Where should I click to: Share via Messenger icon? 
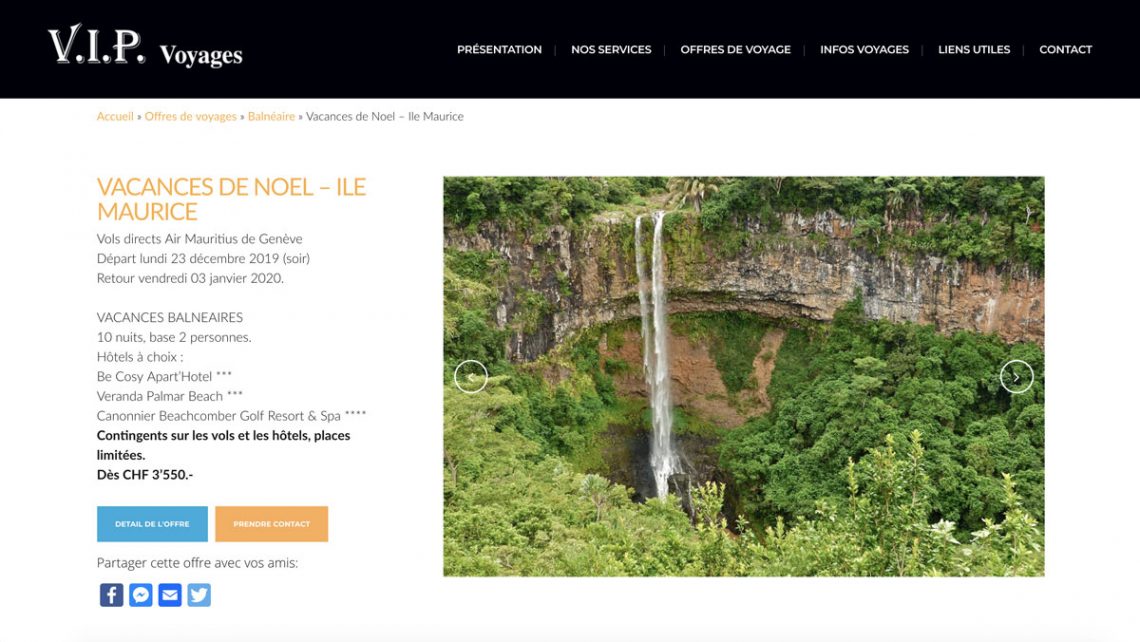[x=140, y=595]
